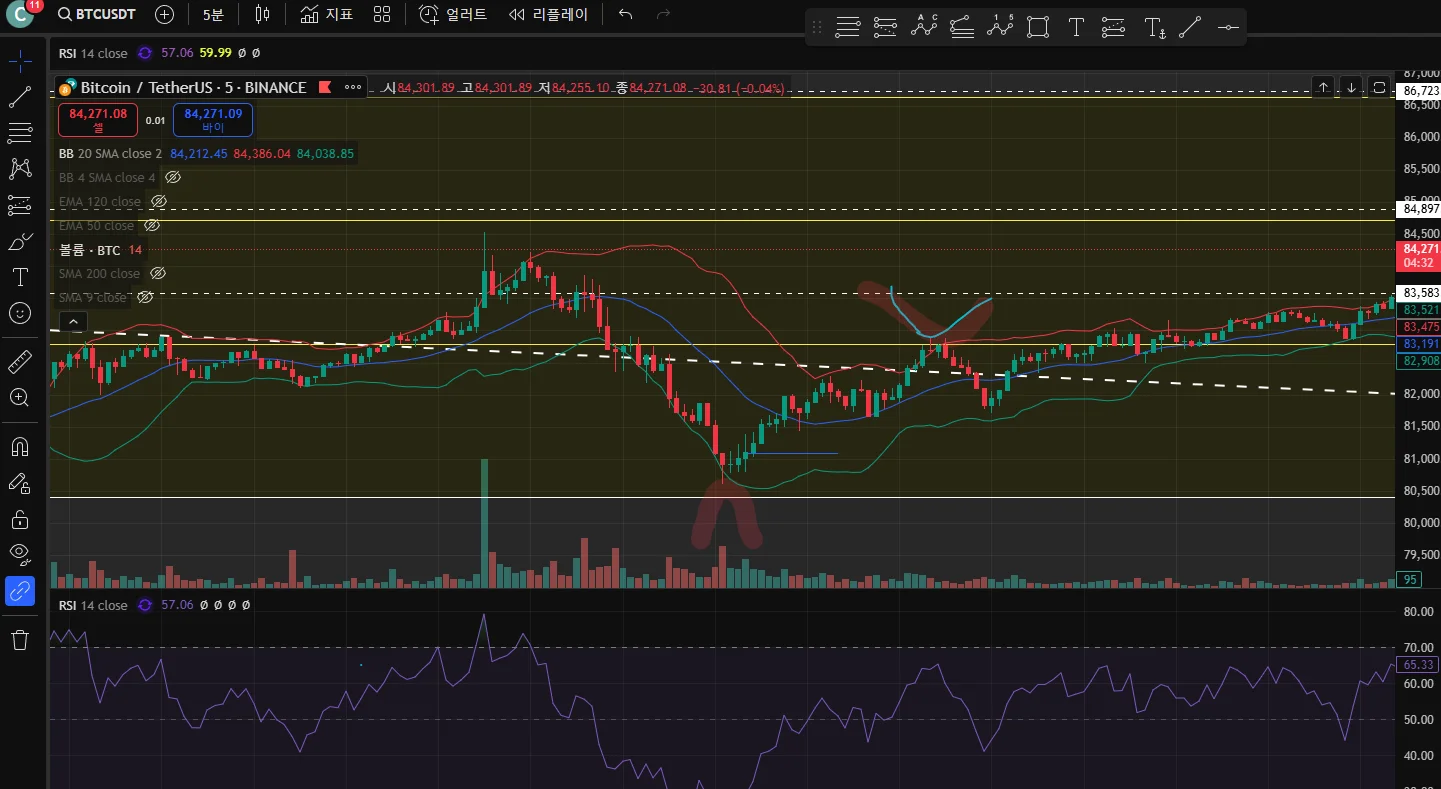This screenshot has height=789, width=1441.
Task: Grab the floating favorites toolbar handle
Action: tap(817, 28)
